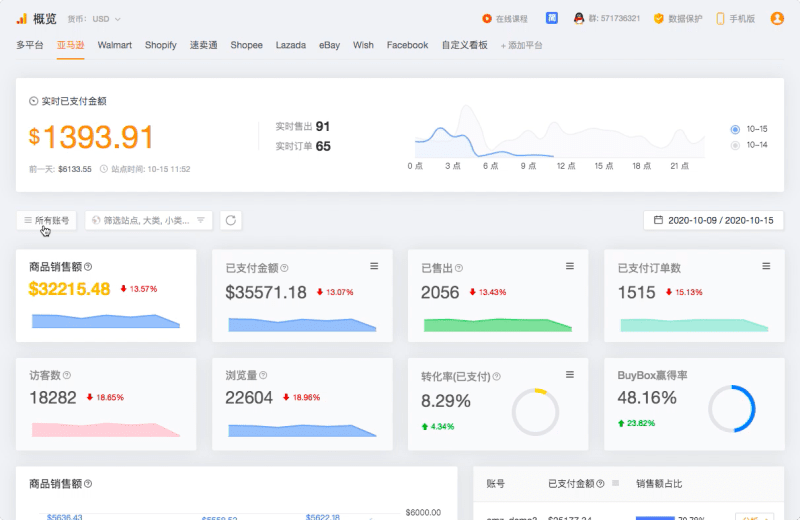Switch to the Walmart platform tab

point(114,45)
